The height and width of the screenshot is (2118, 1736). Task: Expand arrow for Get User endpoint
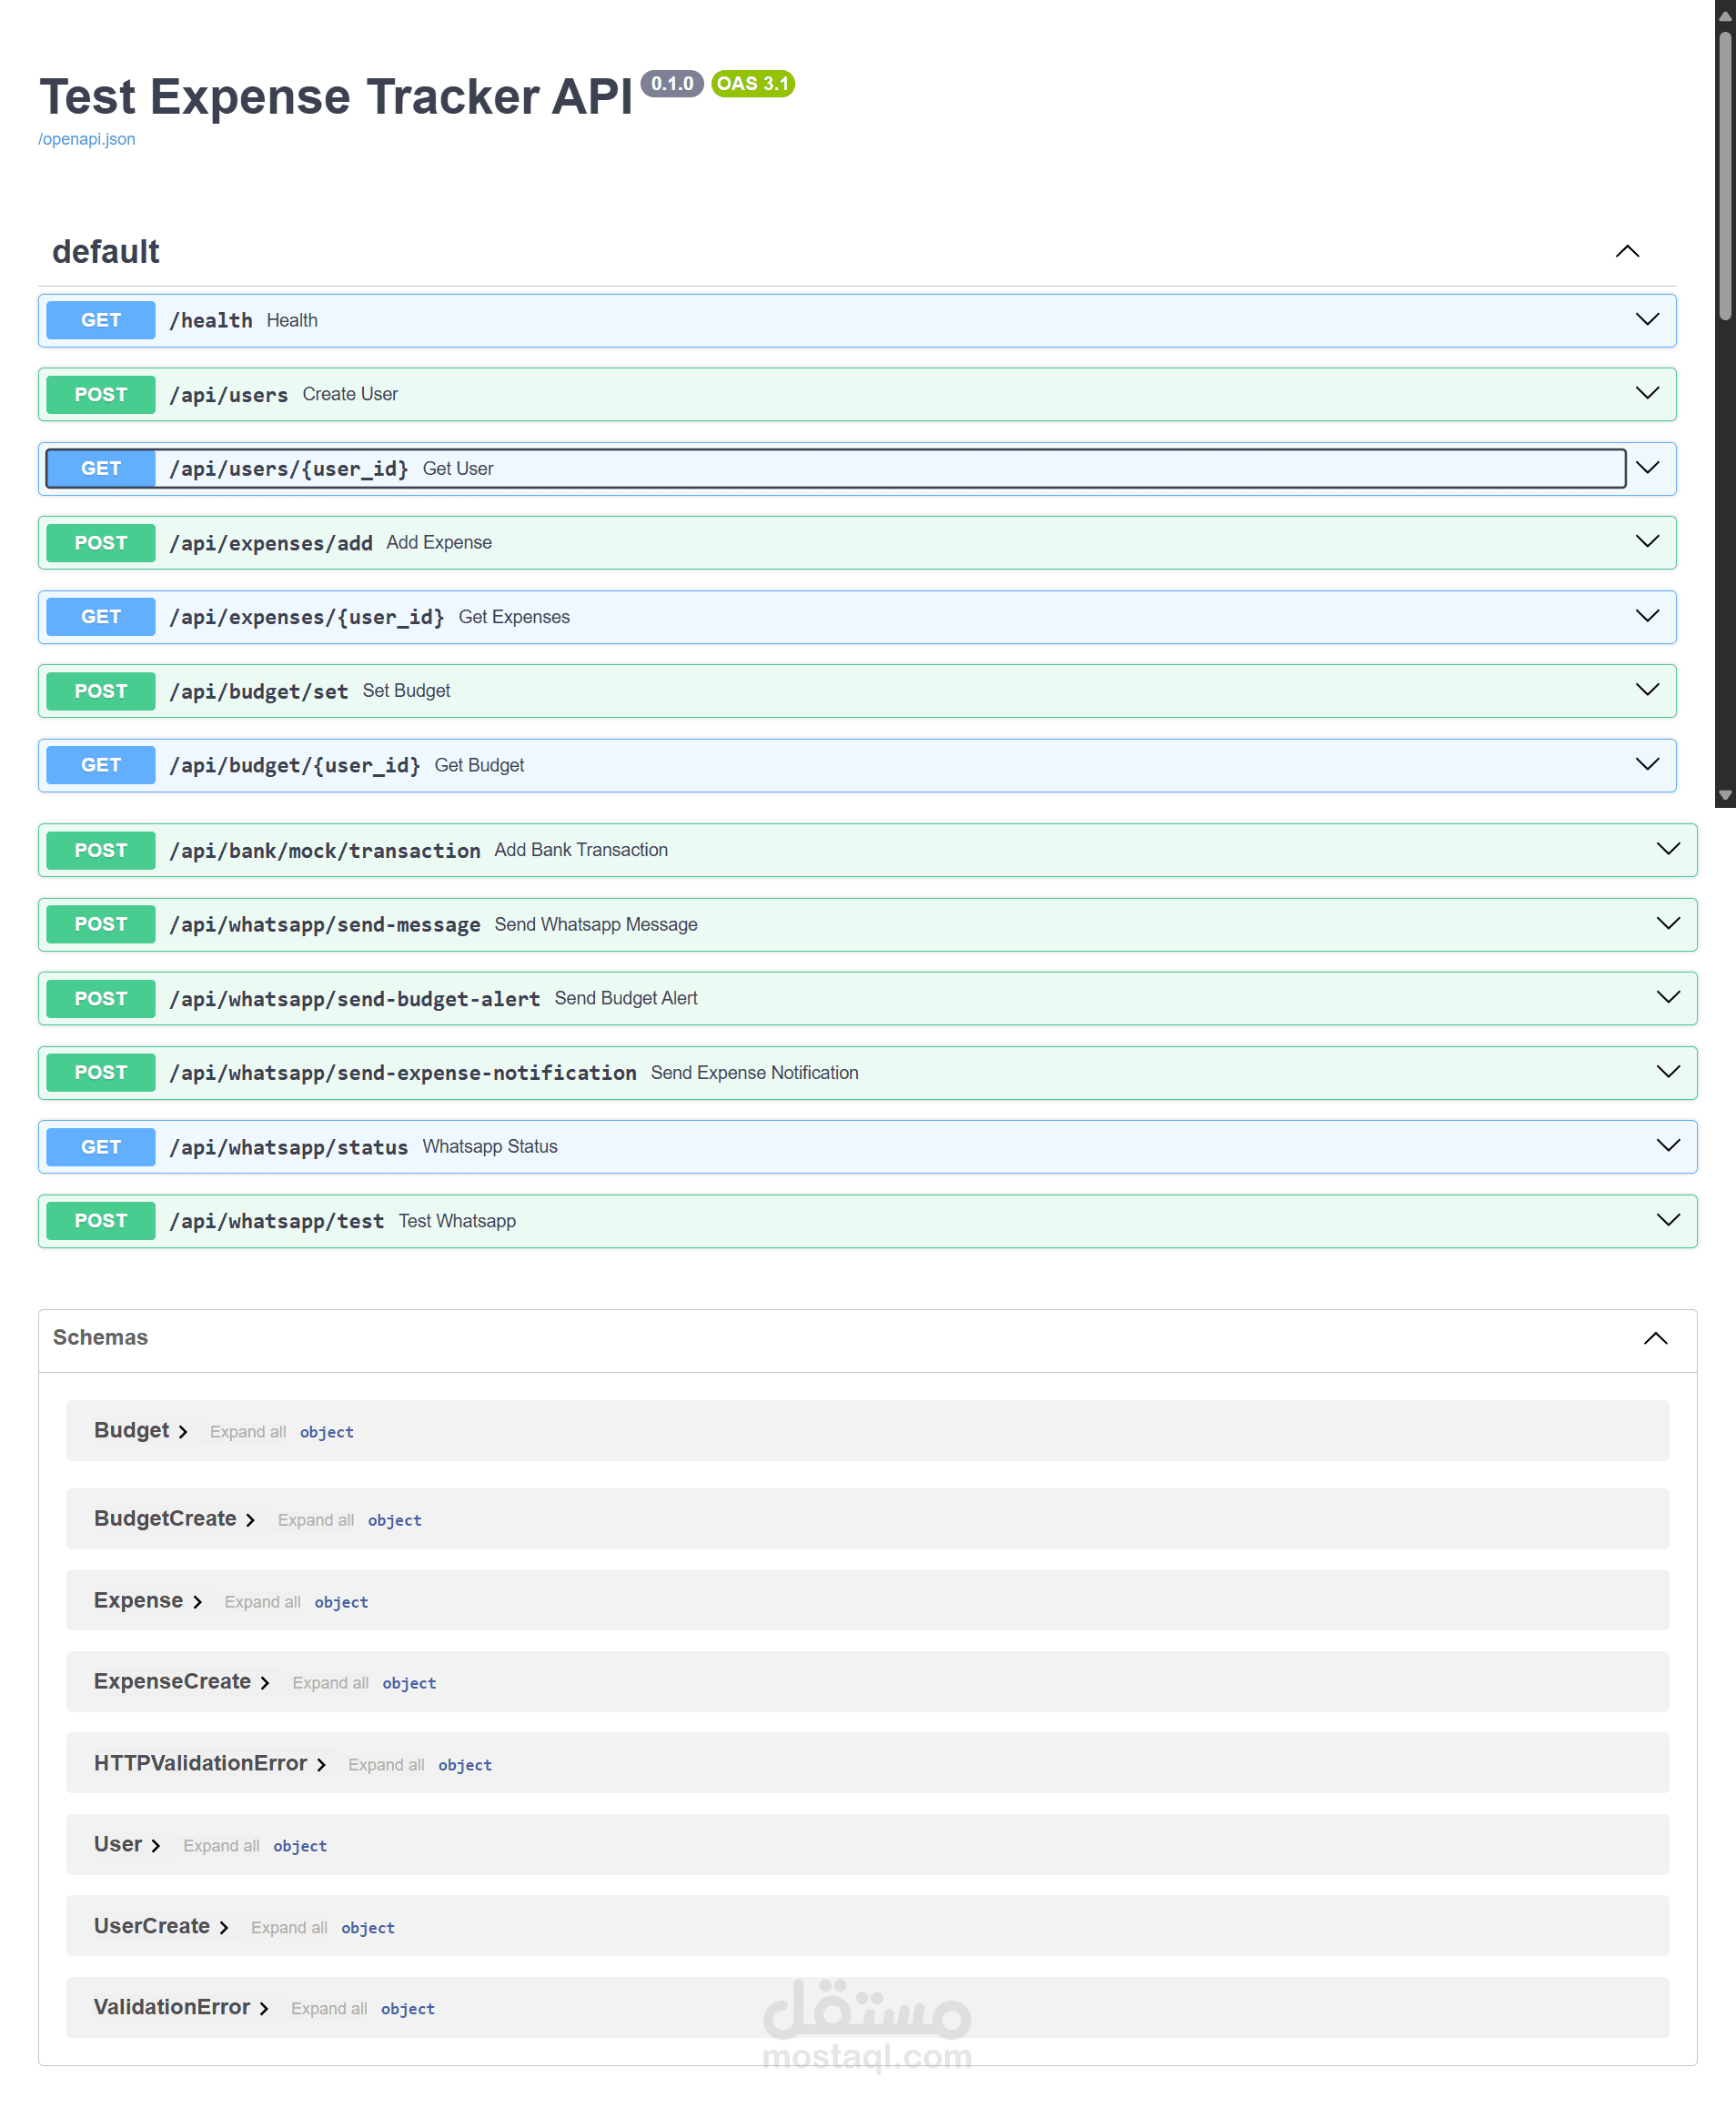[x=1646, y=468]
